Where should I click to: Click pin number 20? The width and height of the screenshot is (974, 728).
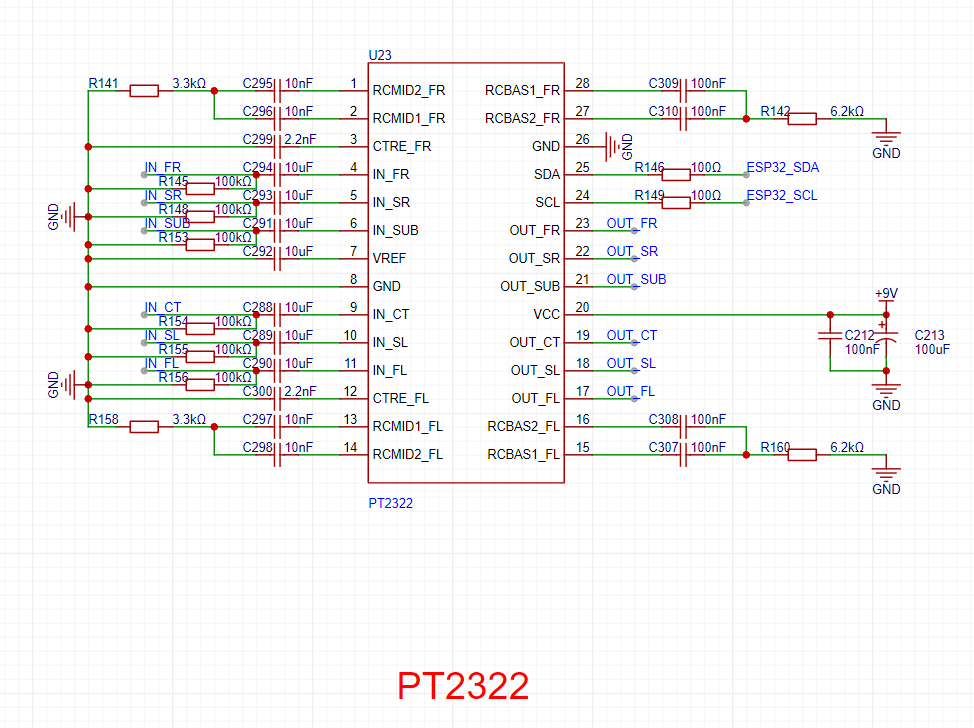click(582, 307)
